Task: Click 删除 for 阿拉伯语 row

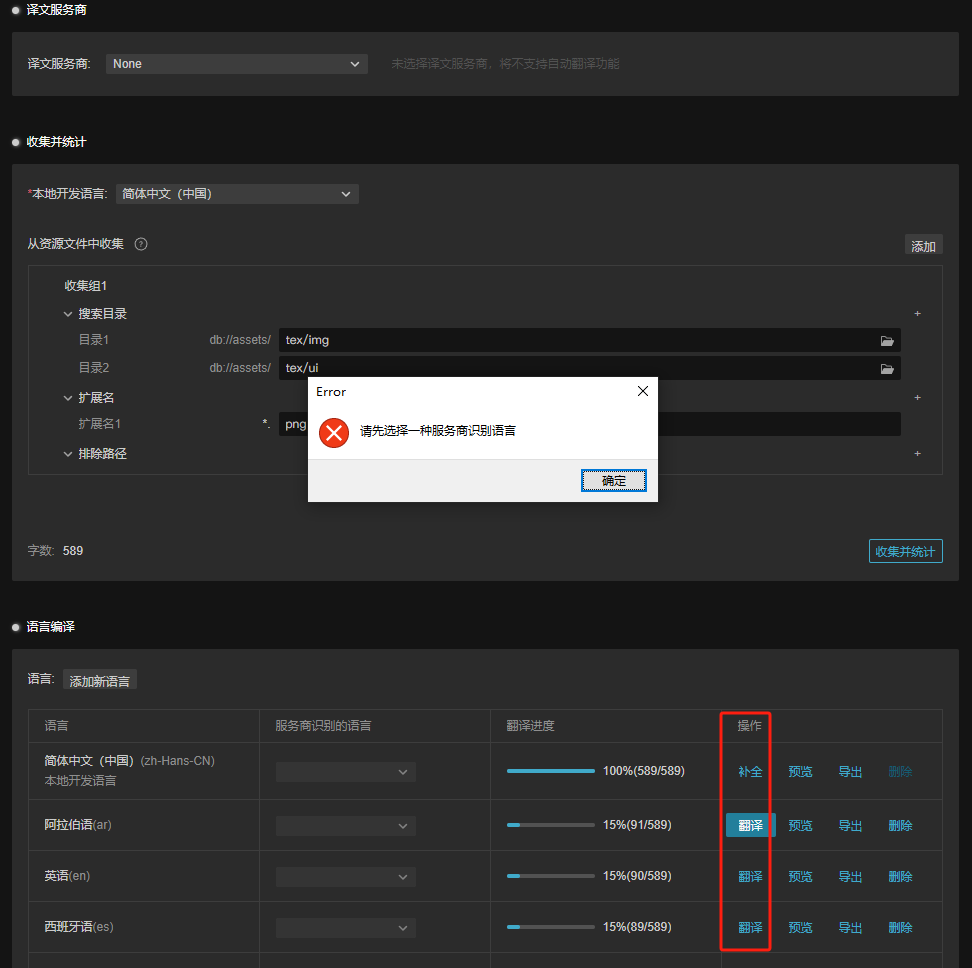Action: [900, 825]
